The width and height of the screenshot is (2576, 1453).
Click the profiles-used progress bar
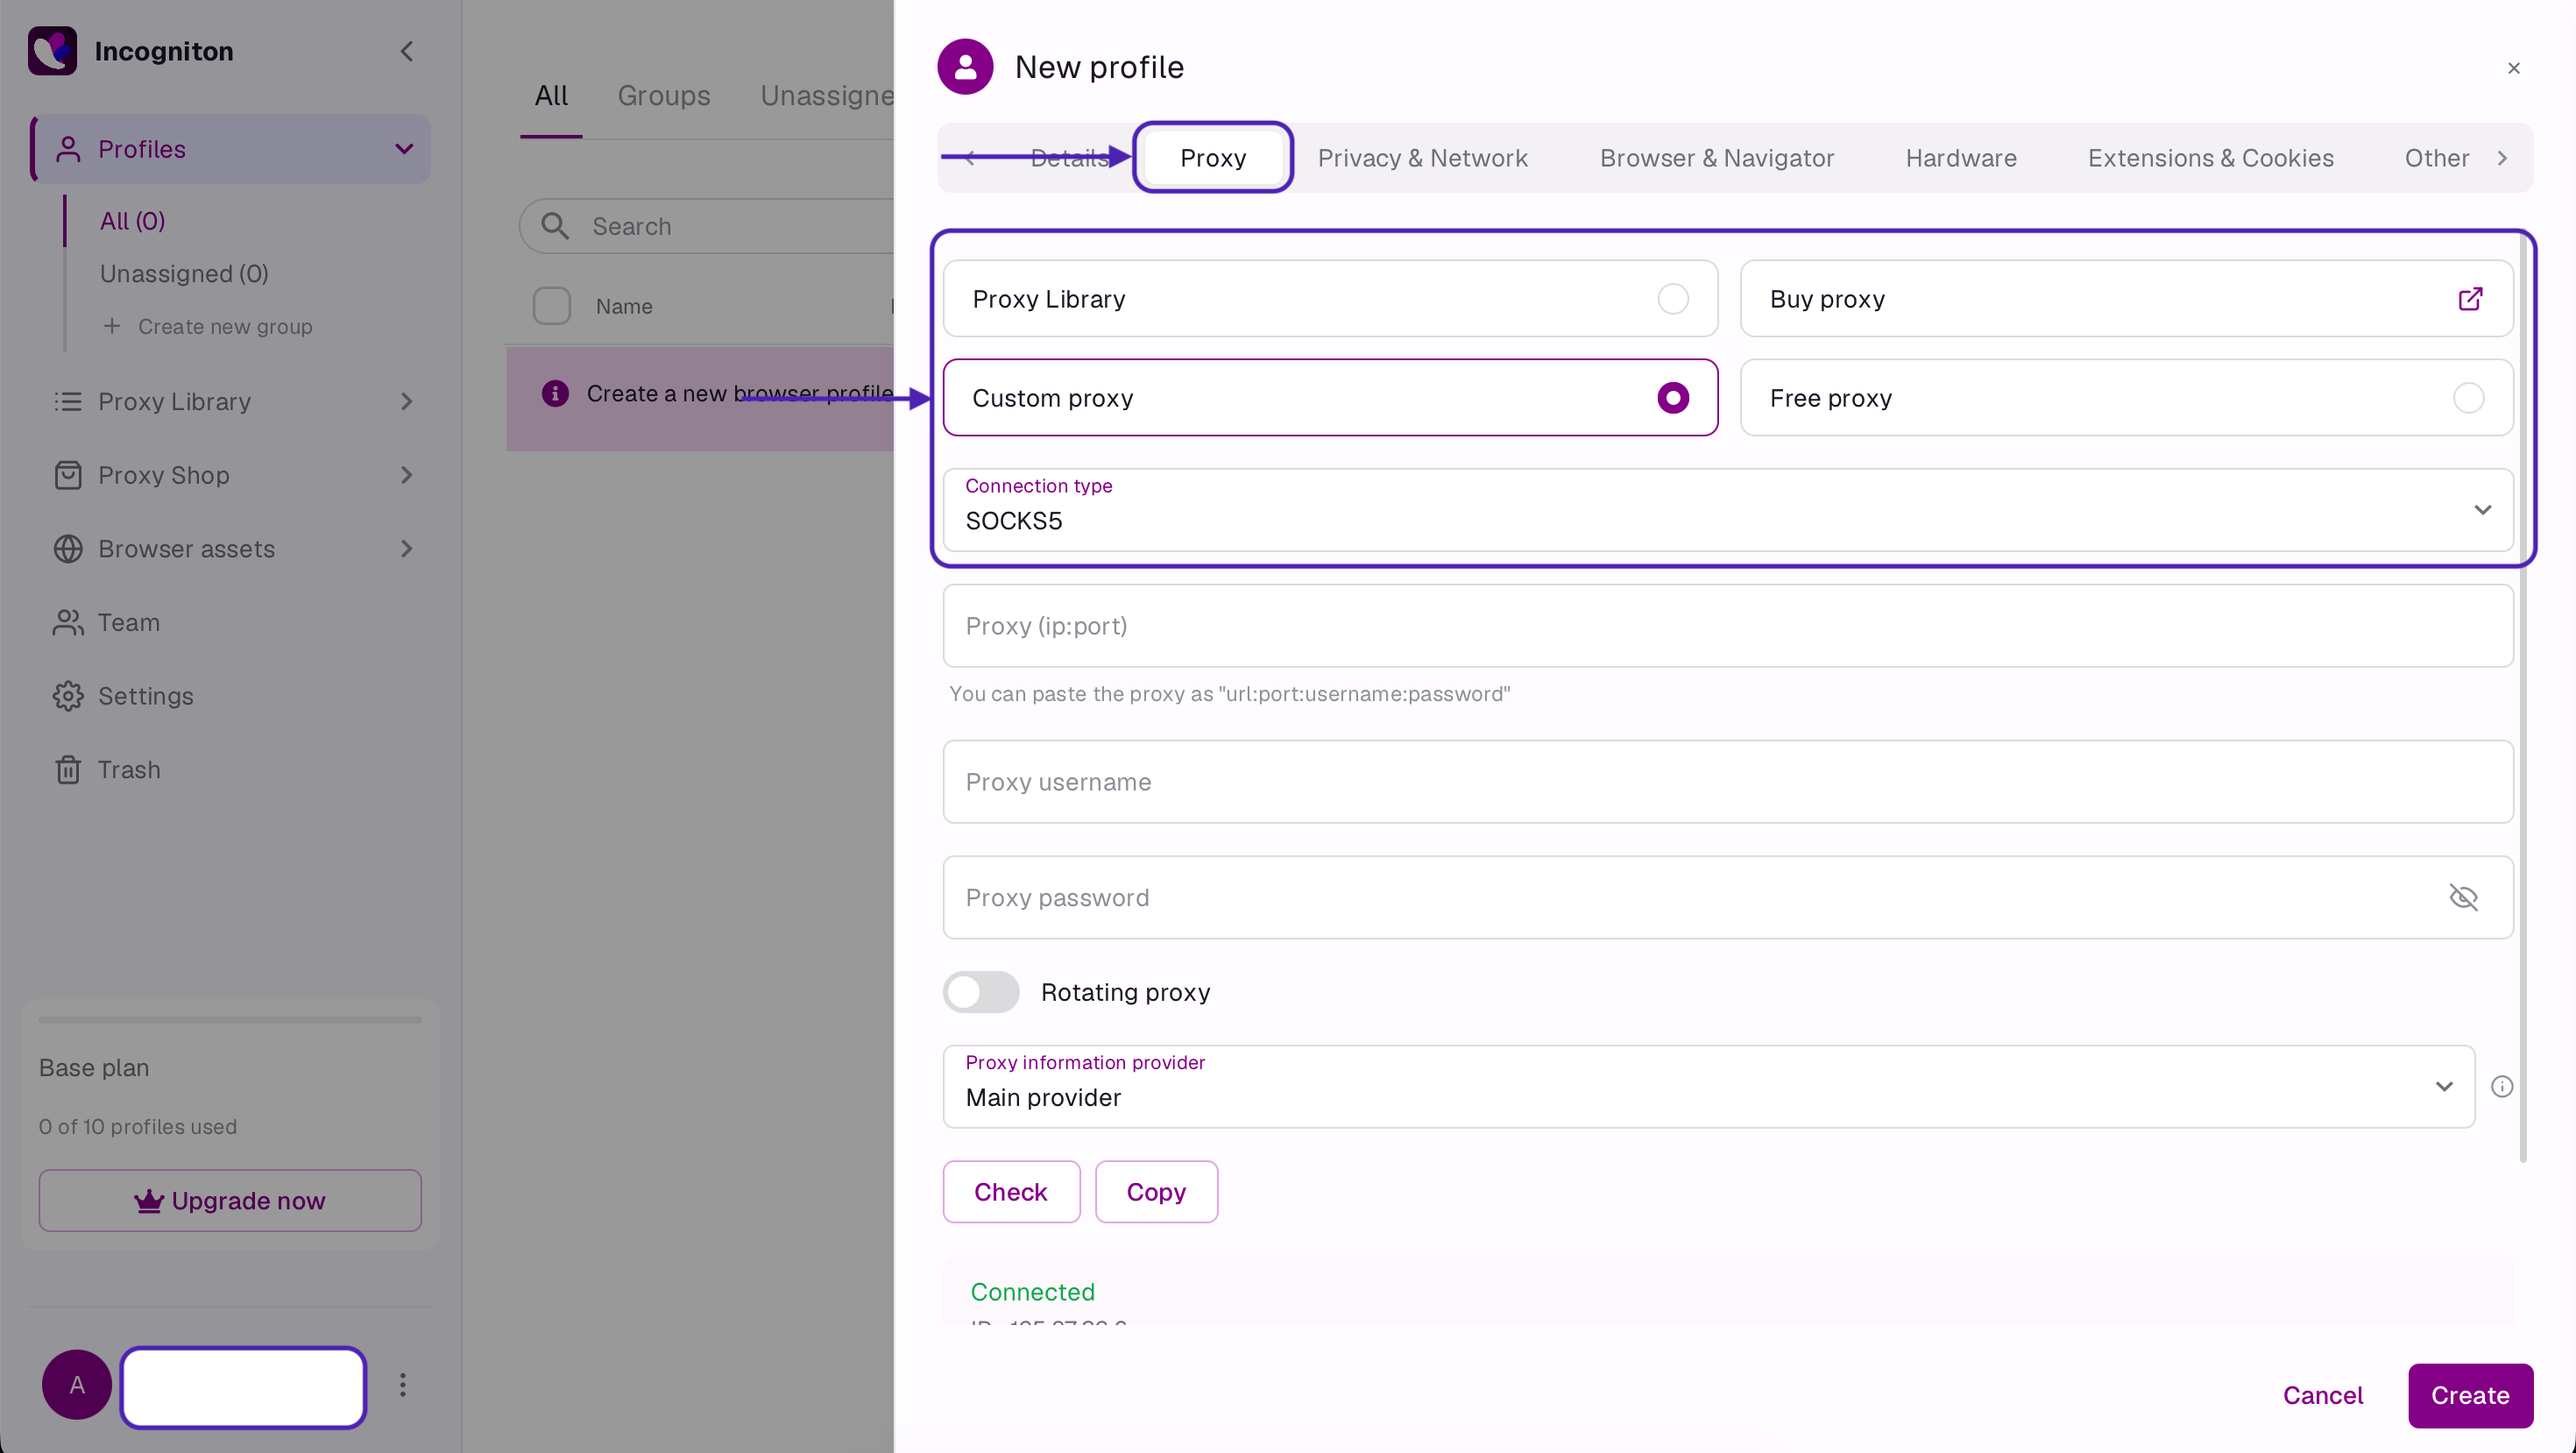point(230,1020)
